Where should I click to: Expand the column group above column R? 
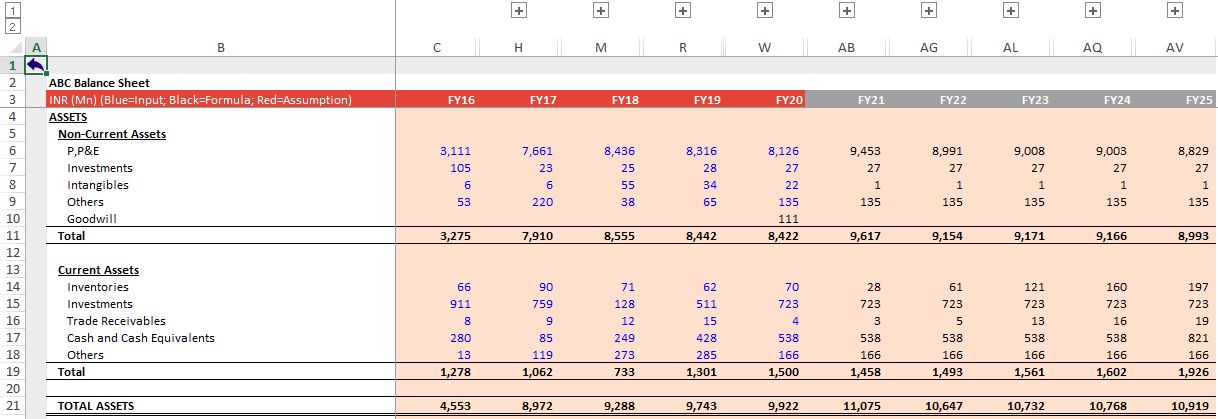tap(682, 10)
